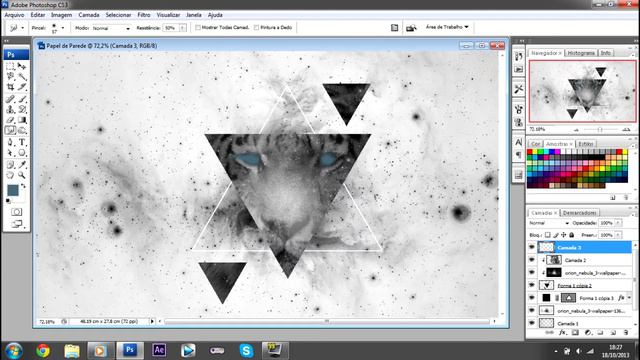The width and height of the screenshot is (640, 360).
Task: Open the Imagem menu
Action: (x=61, y=15)
